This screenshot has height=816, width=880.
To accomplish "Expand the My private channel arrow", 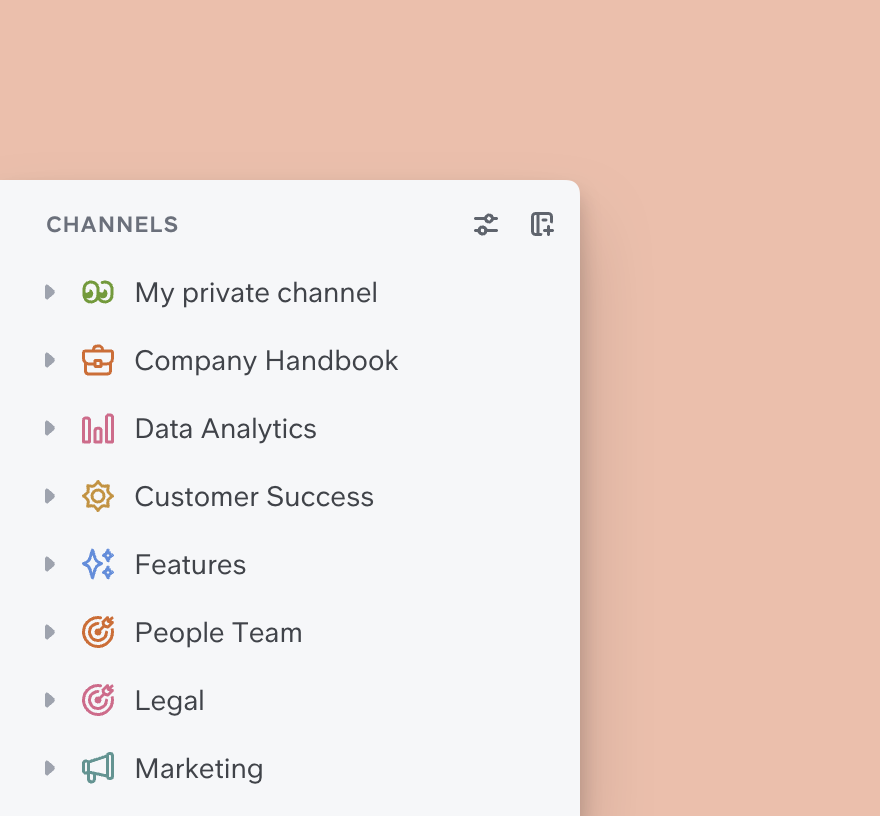I will pos(49,292).
